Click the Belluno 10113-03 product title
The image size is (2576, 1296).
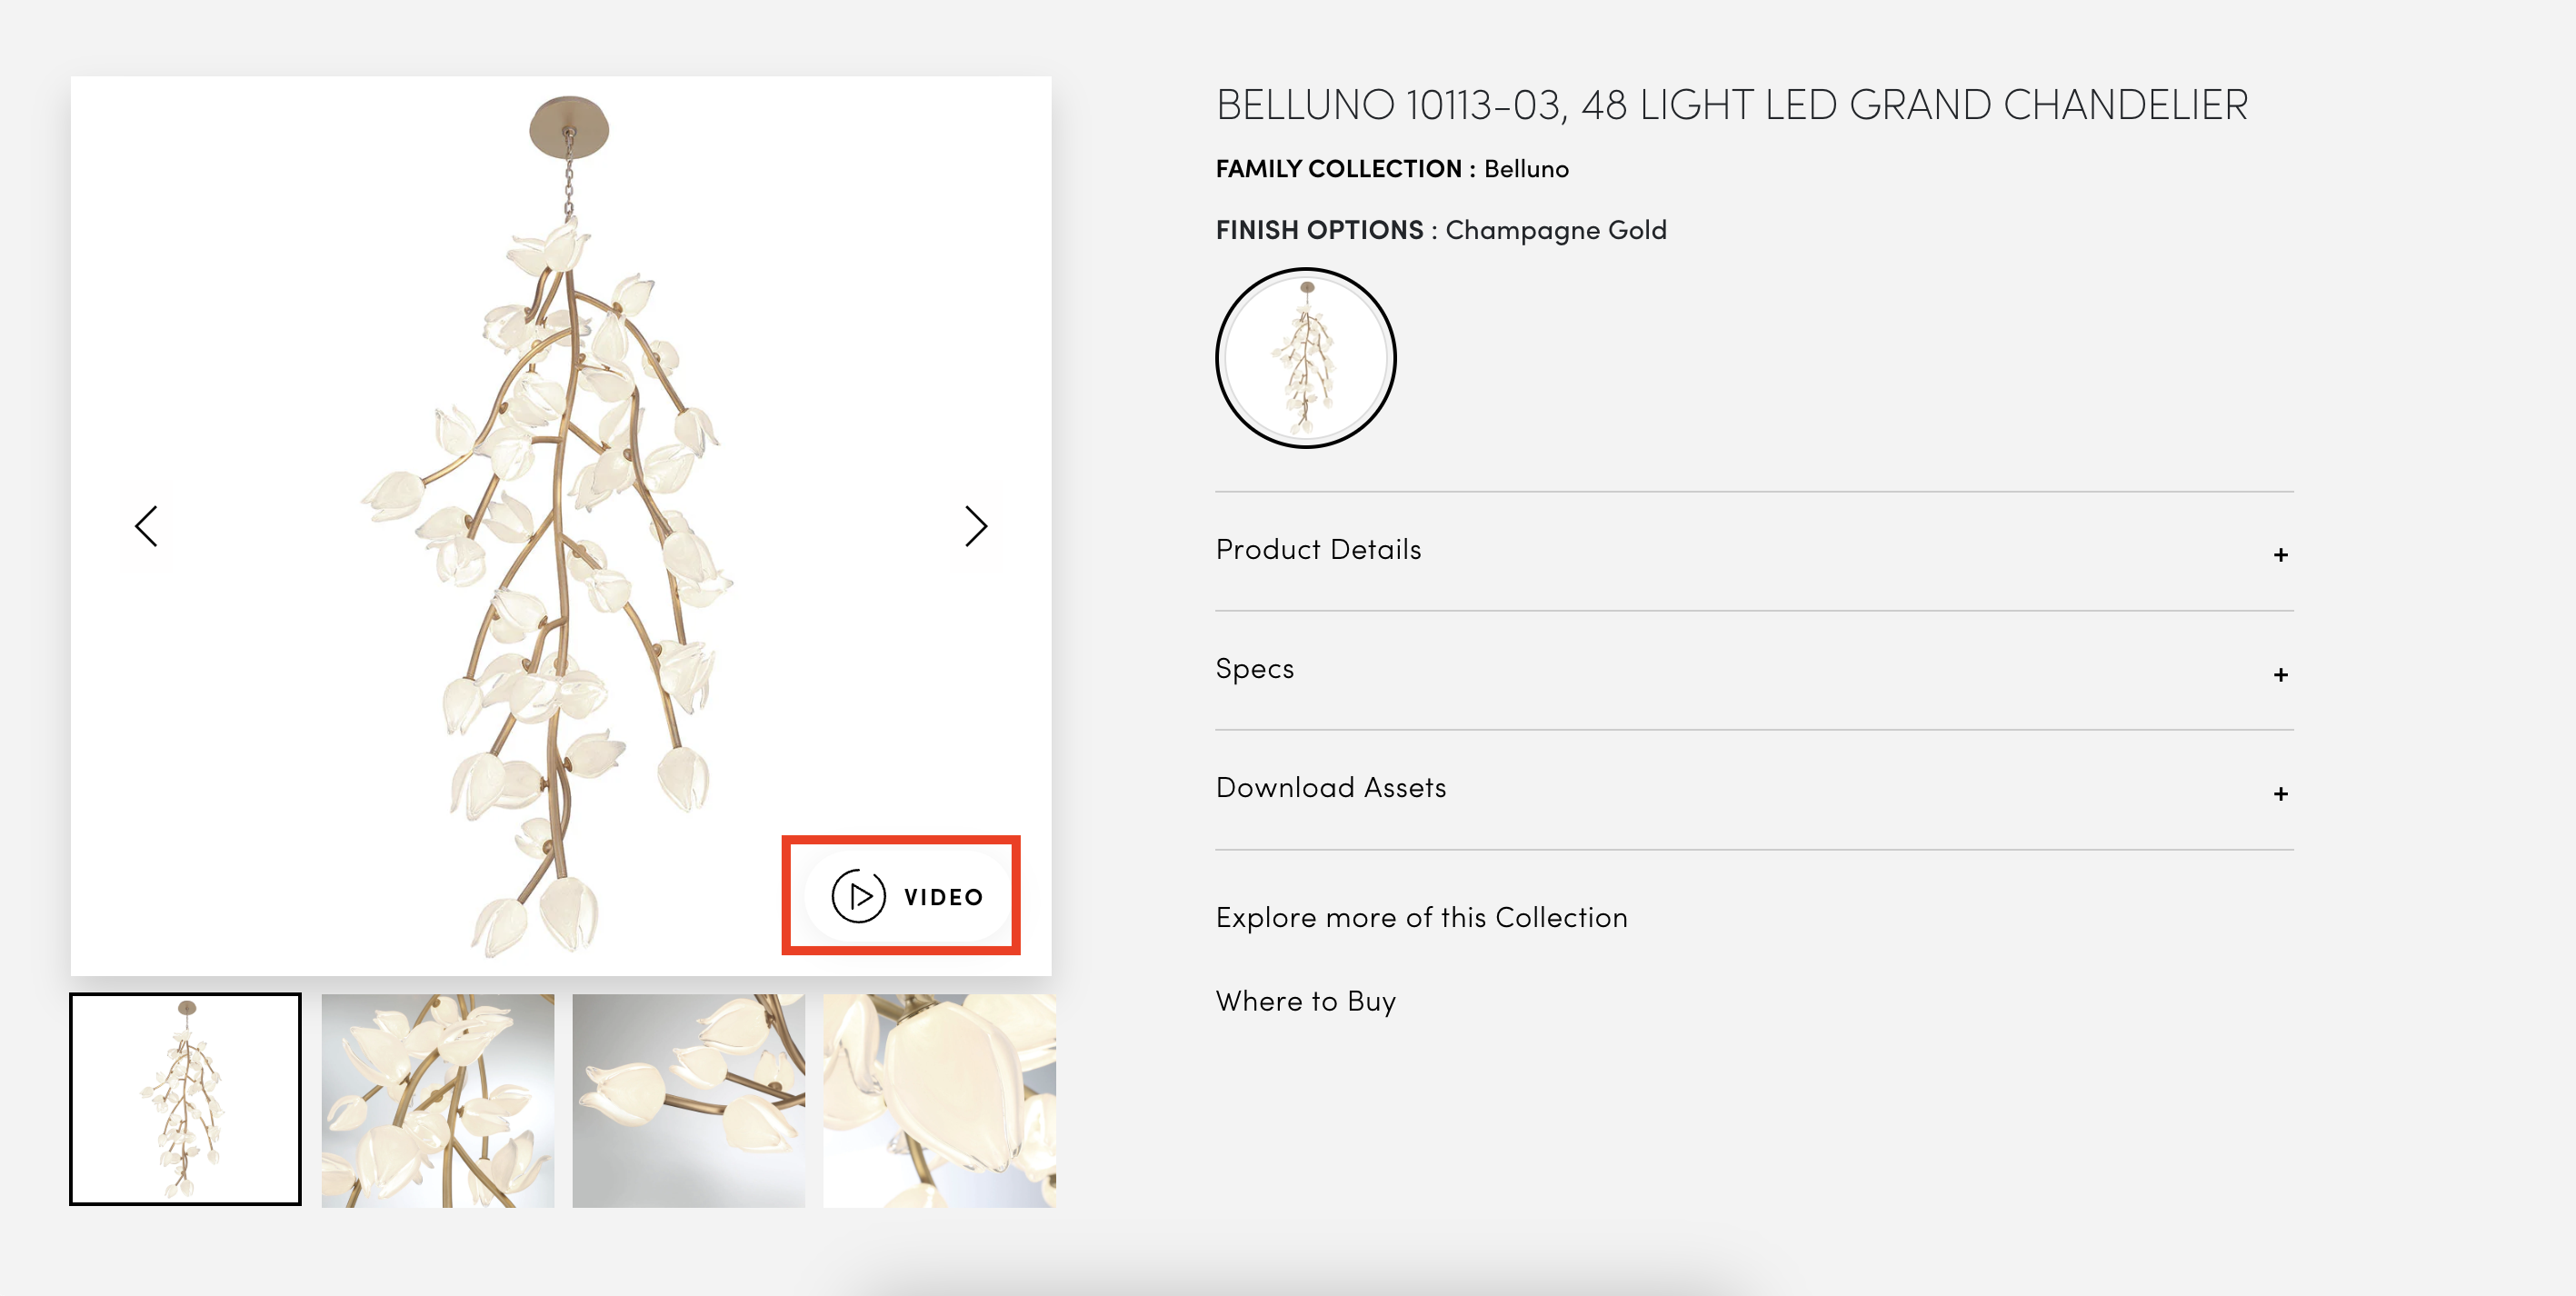click(1731, 105)
